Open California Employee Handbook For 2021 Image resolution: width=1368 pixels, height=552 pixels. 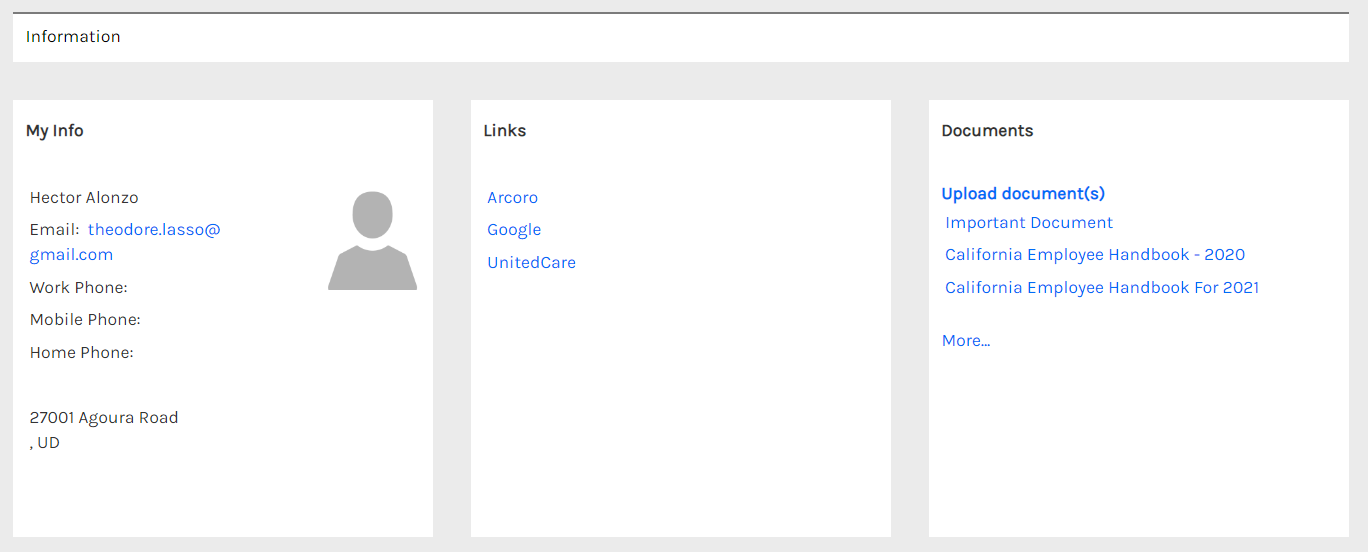[x=1102, y=288]
